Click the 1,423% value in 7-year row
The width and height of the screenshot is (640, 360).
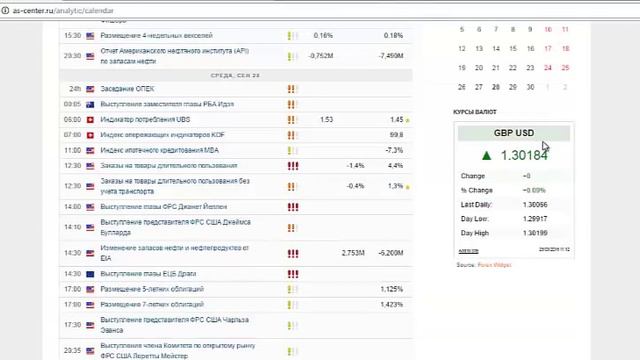coord(391,305)
